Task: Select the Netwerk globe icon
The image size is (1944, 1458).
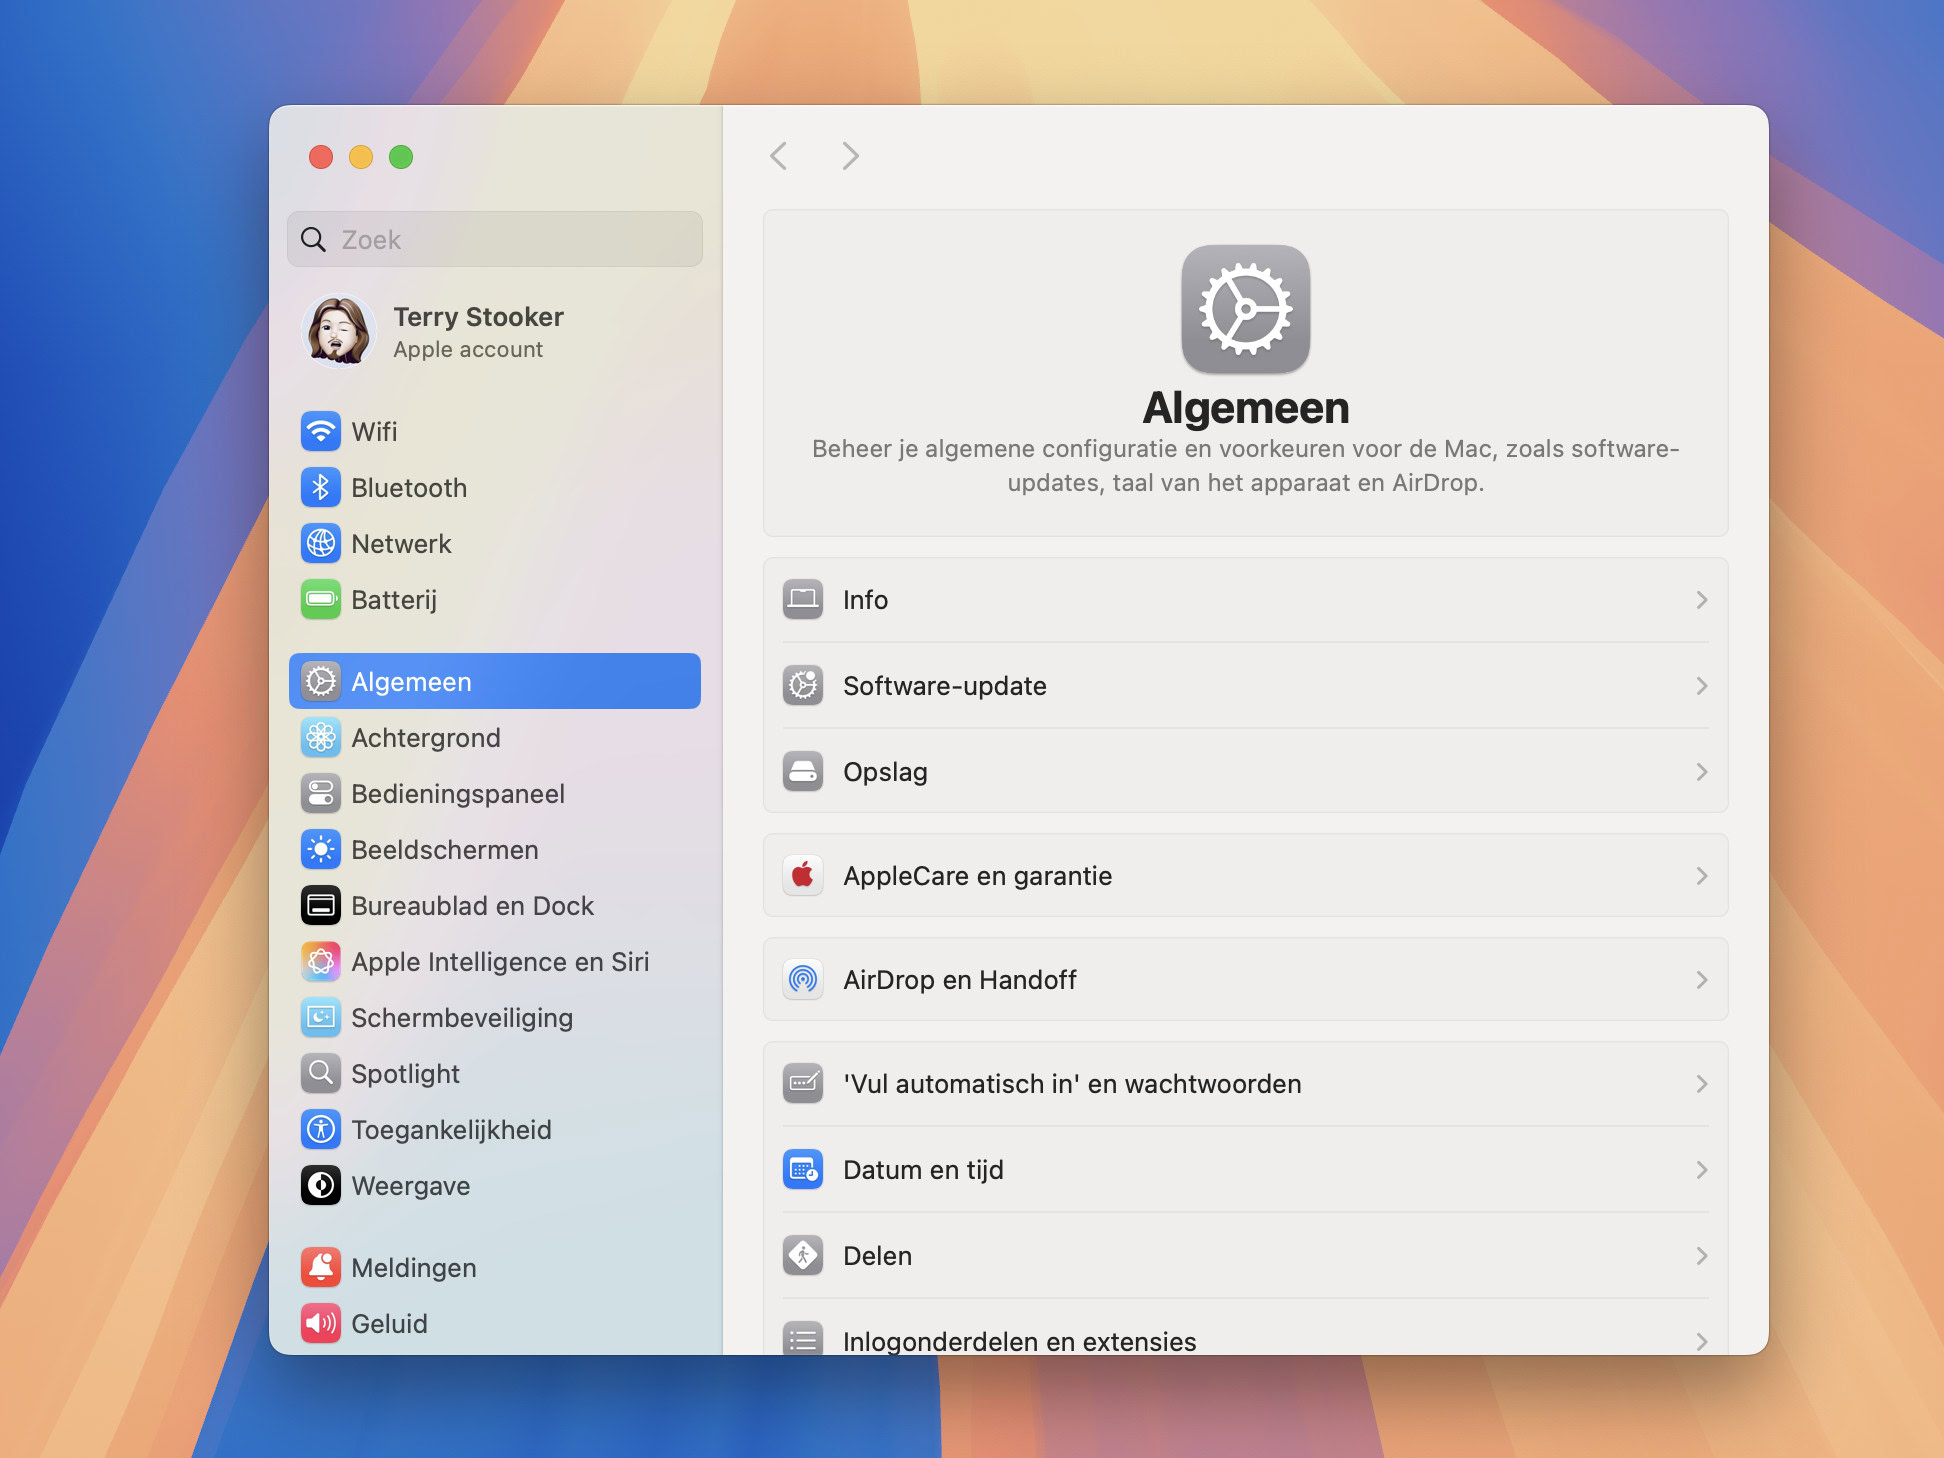Action: coord(320,544)
